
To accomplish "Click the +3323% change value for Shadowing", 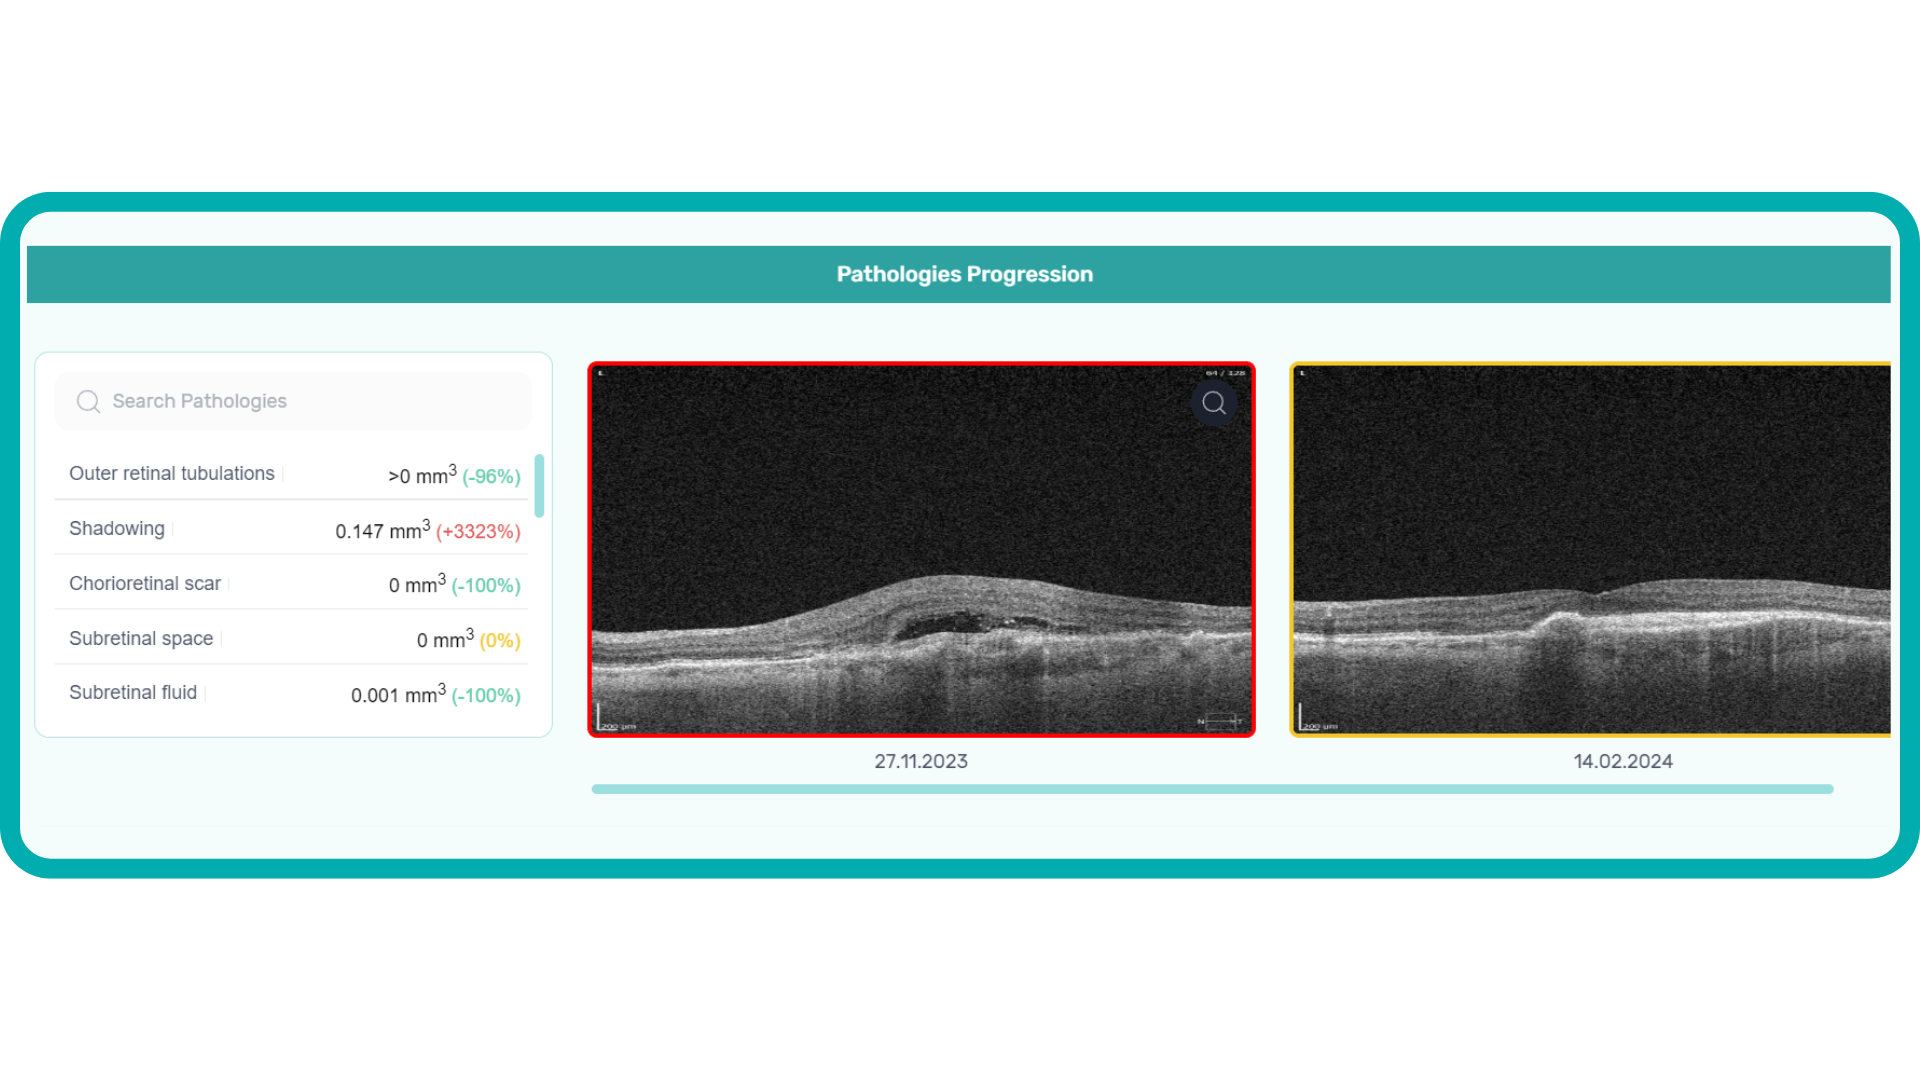I will pos(479,531).
